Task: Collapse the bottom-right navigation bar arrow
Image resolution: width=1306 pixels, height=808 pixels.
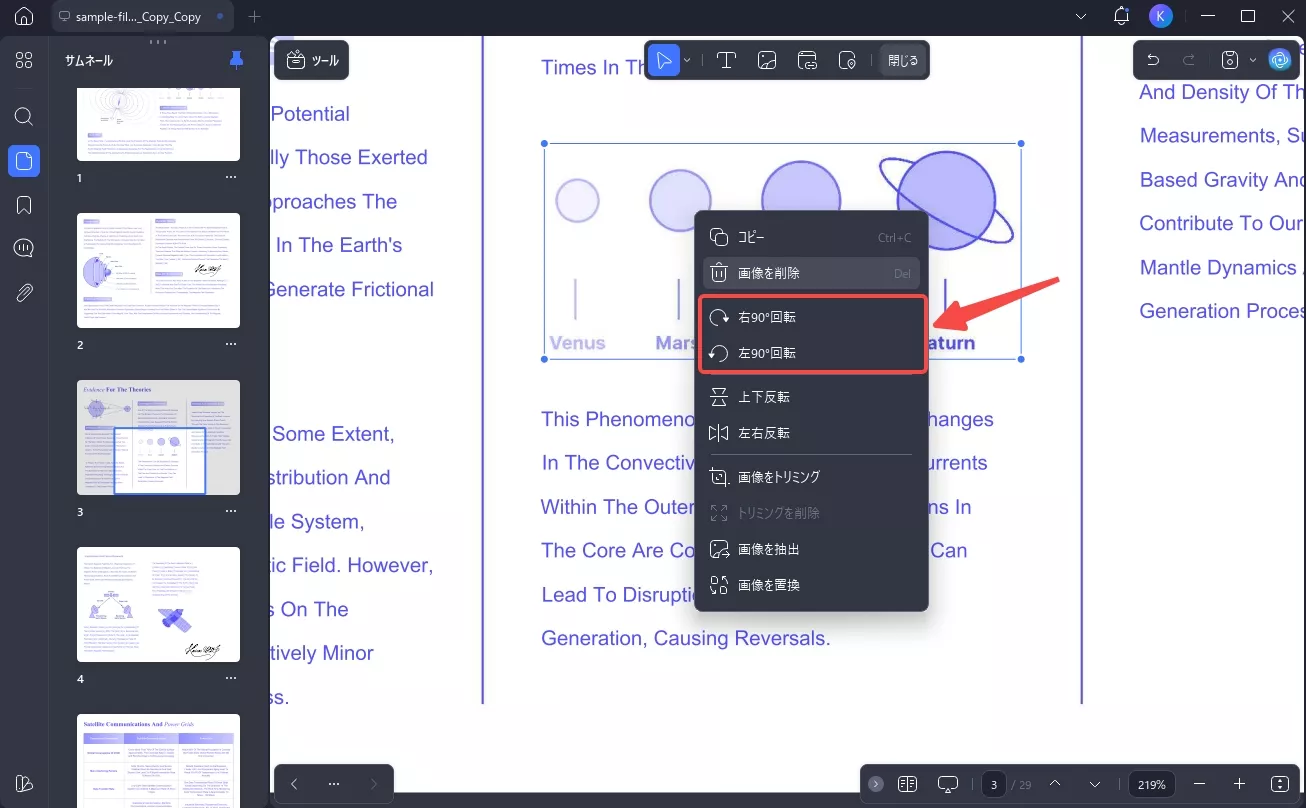Action: [x=876, y=784]
